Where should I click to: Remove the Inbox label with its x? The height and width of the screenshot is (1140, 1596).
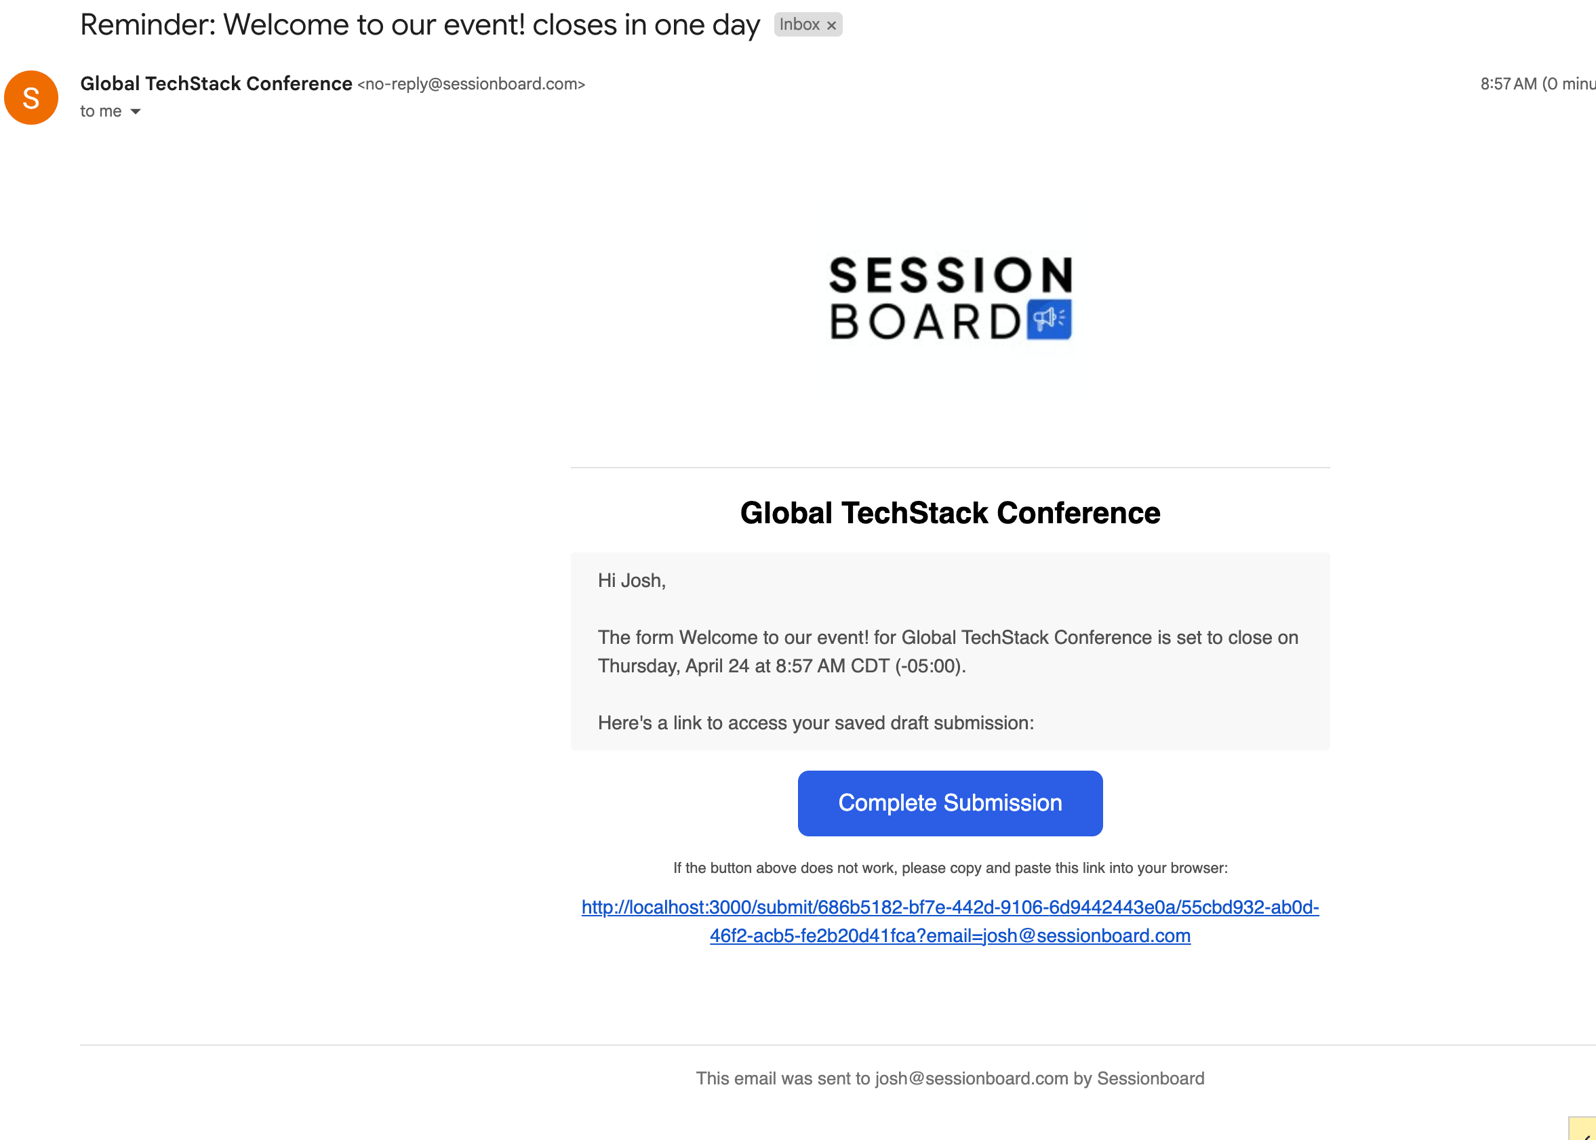click(831, 26)
